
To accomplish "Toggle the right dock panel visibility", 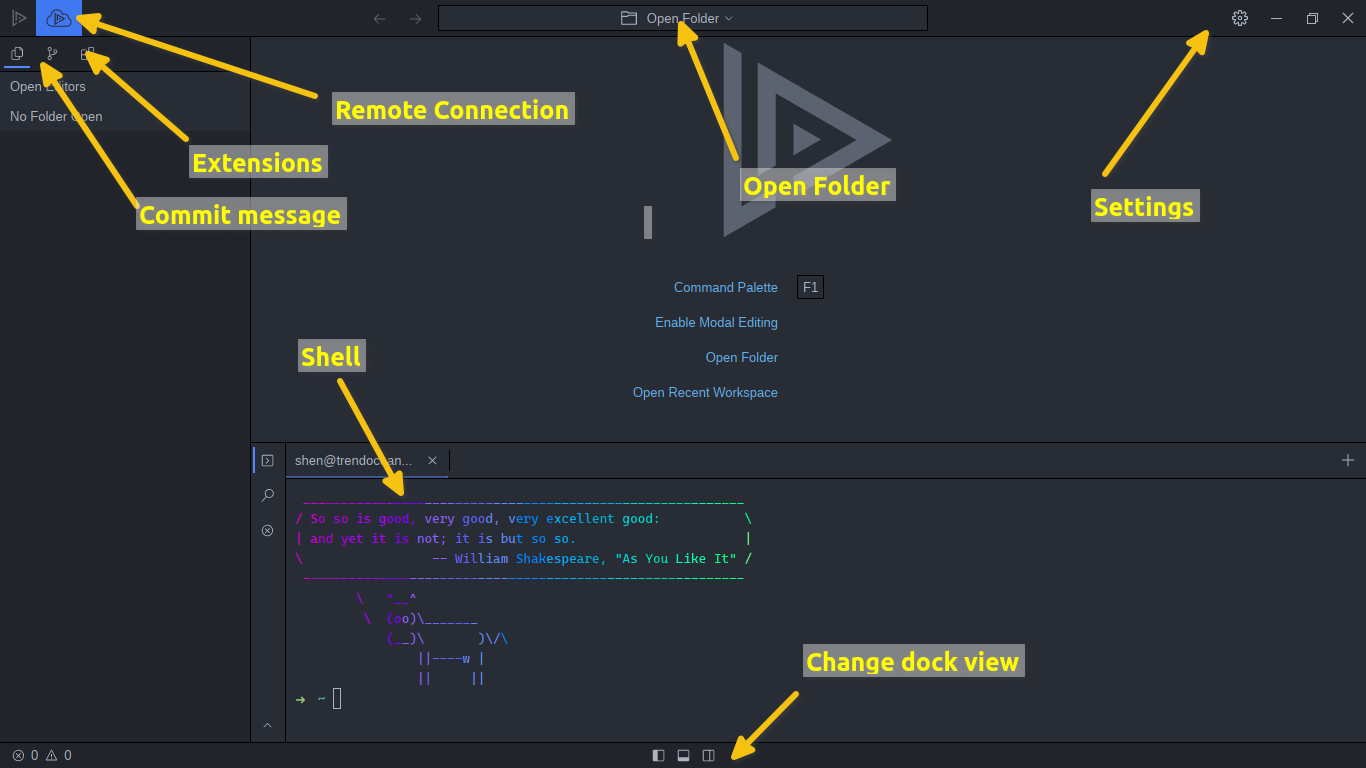I will pyautogui.click(x=708, y=755).
